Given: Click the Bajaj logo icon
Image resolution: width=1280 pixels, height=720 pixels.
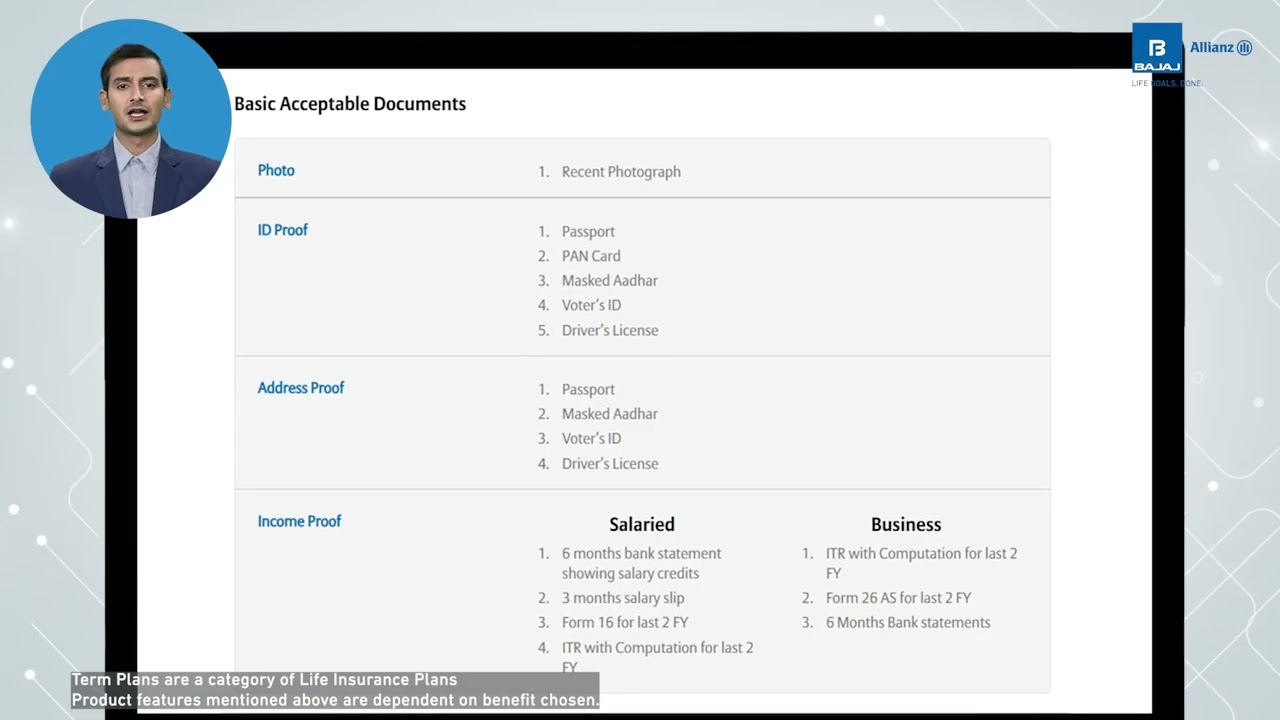Looking at the screenshot, I should coord(1157,48).
